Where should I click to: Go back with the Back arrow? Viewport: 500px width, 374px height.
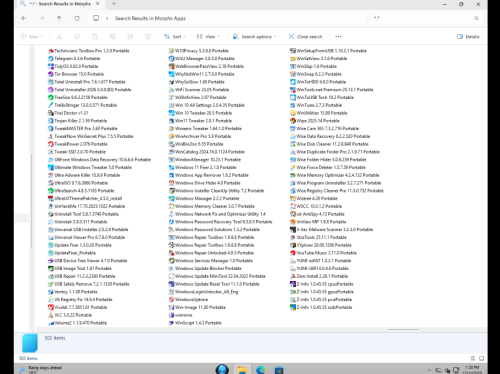pos(24,18)
